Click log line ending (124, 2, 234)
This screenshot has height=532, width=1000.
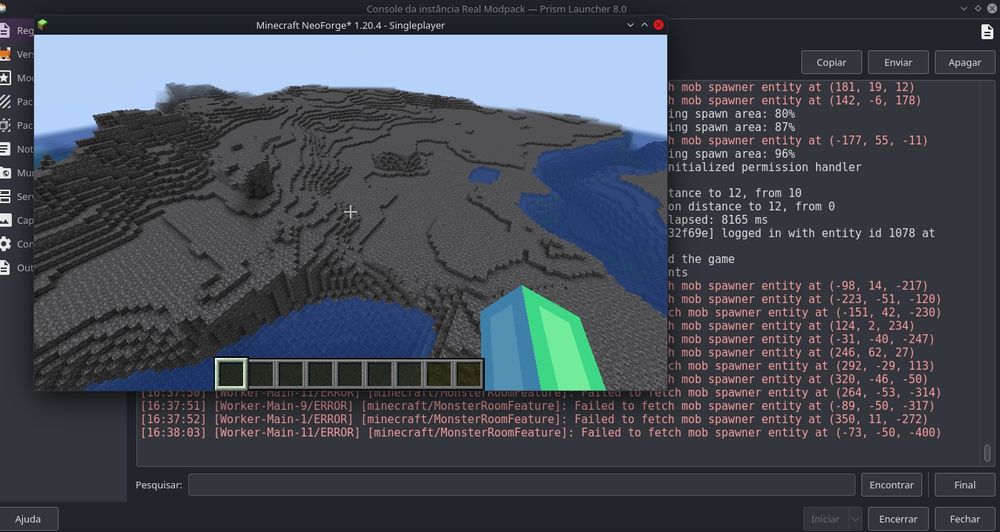tap(791, 326)
